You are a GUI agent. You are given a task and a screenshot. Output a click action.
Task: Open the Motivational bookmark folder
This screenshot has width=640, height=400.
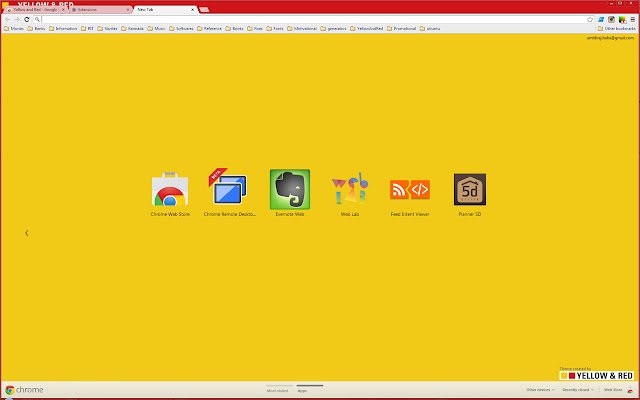(x=302, y=29)
